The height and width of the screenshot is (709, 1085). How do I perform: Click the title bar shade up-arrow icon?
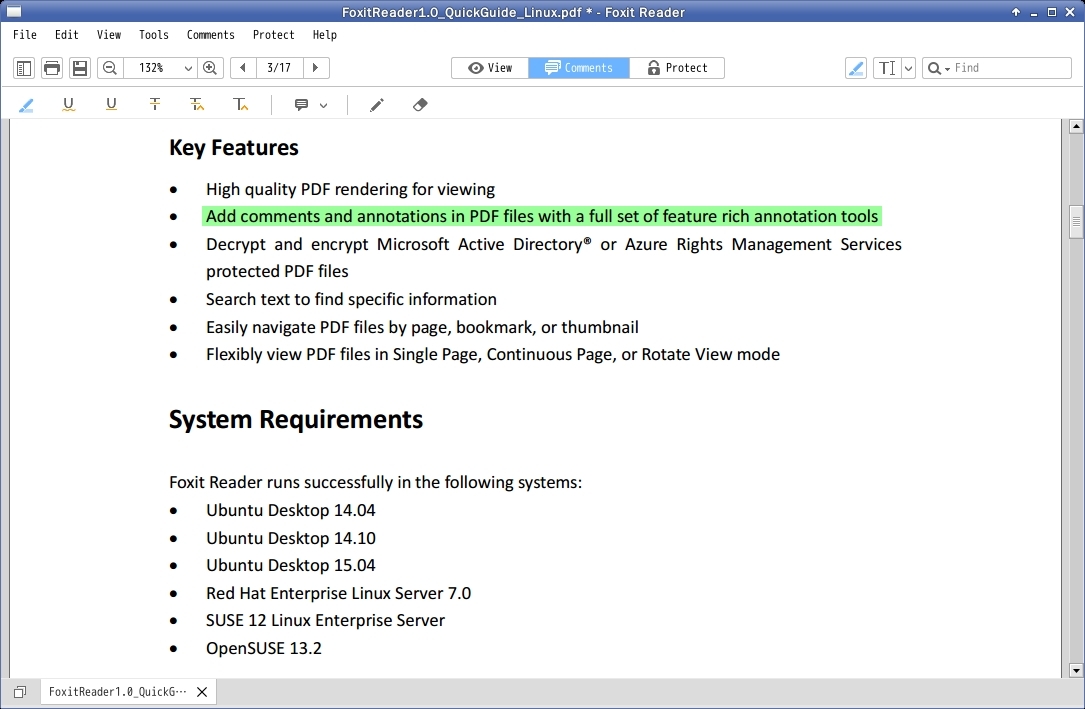[1016, 12]
